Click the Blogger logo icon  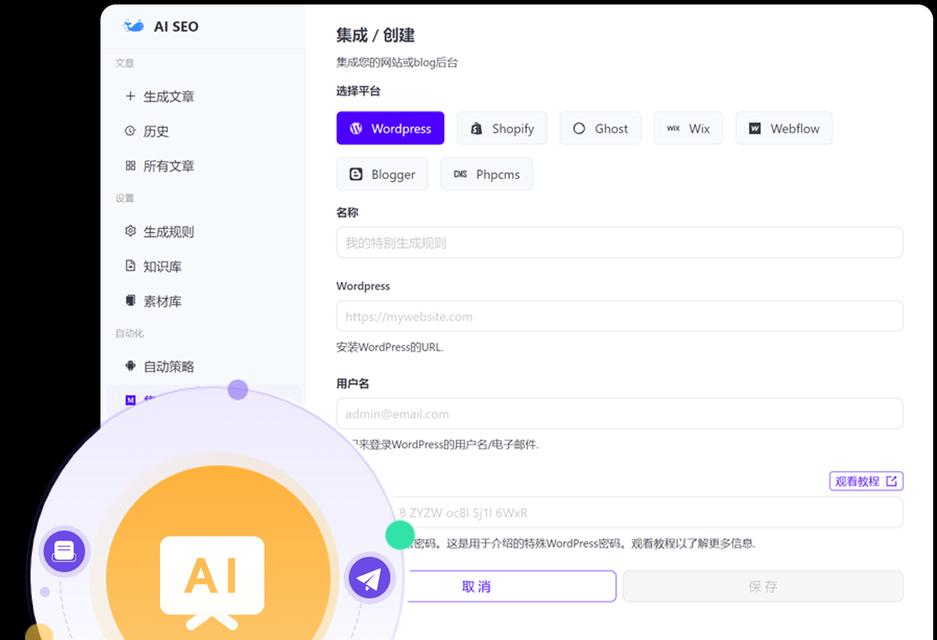(x=356, y=174)
